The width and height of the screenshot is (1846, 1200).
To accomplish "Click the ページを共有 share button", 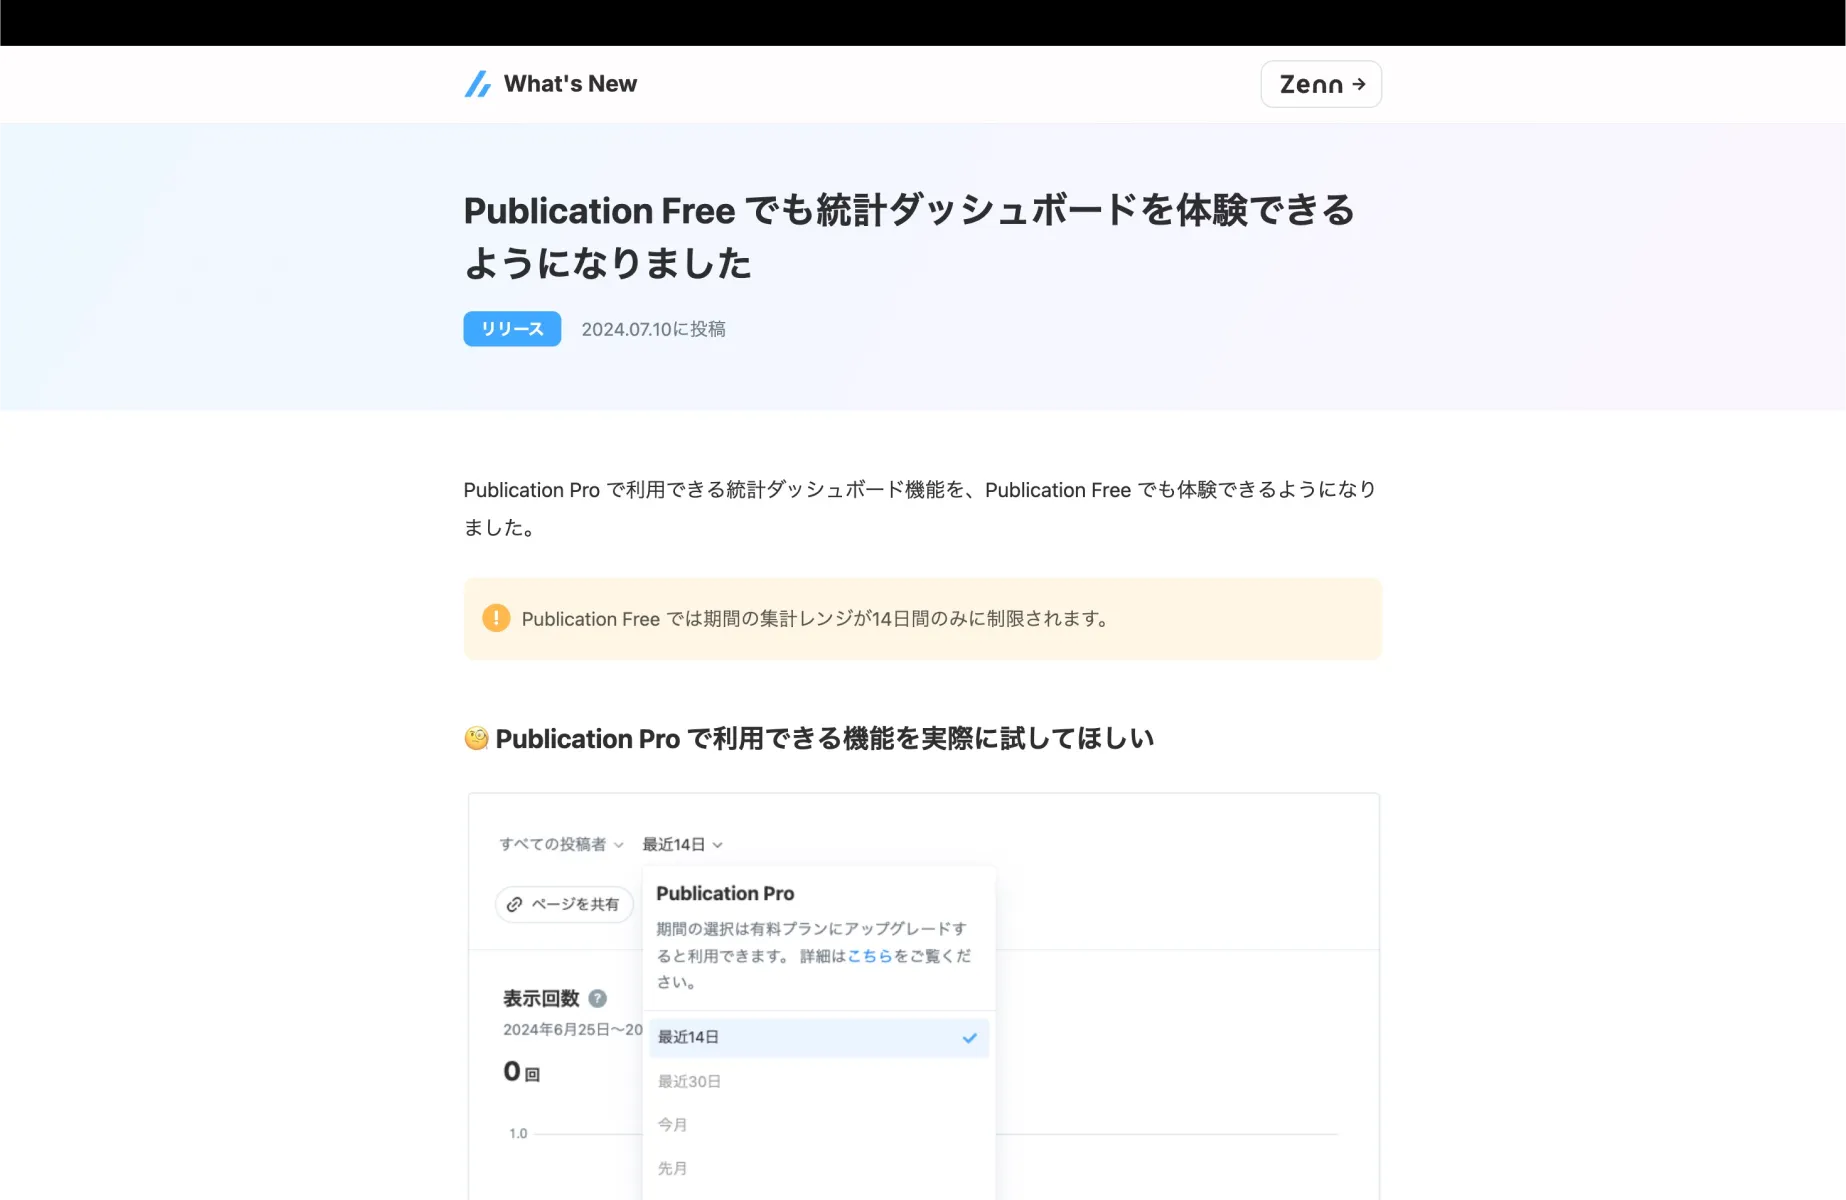I will click(x=564, y=904).
